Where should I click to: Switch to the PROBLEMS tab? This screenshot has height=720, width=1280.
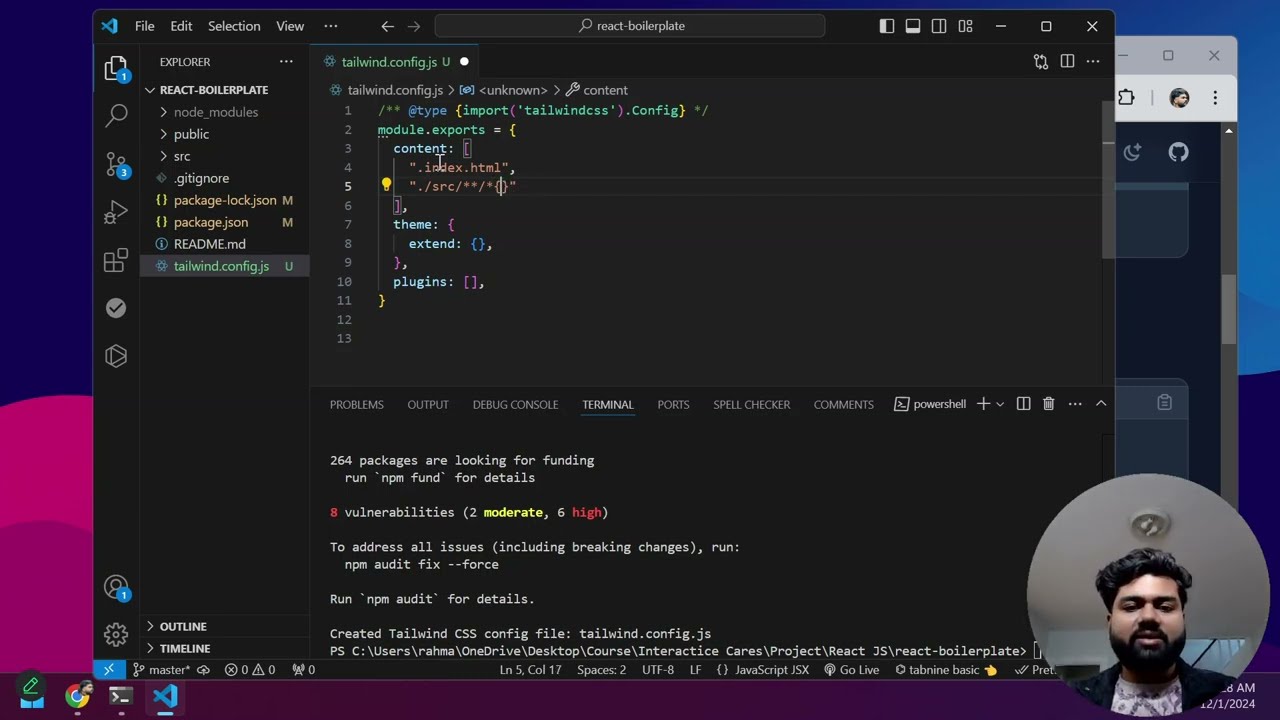click(357, 404)
